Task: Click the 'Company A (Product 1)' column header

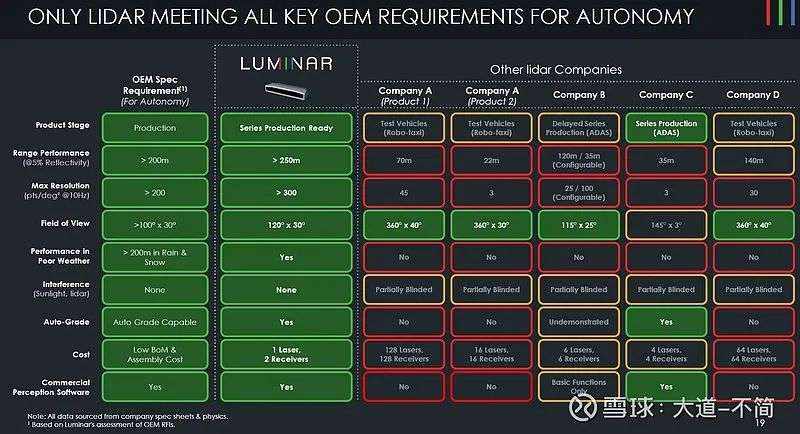Action: 405,96
